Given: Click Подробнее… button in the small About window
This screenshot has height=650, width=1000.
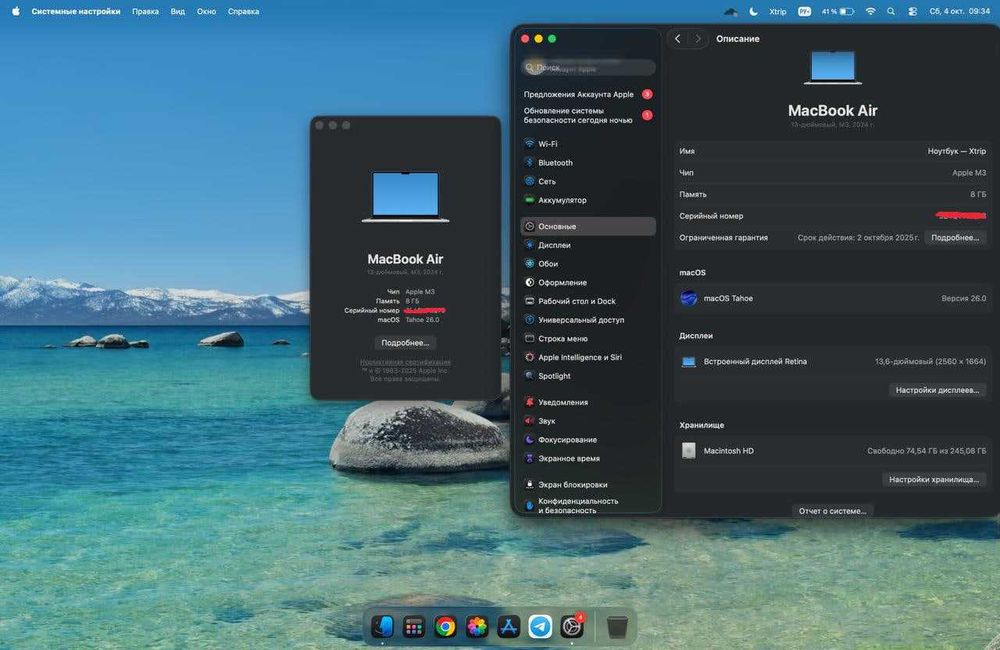Looking at the screenshot, I should tap(406, 343).
